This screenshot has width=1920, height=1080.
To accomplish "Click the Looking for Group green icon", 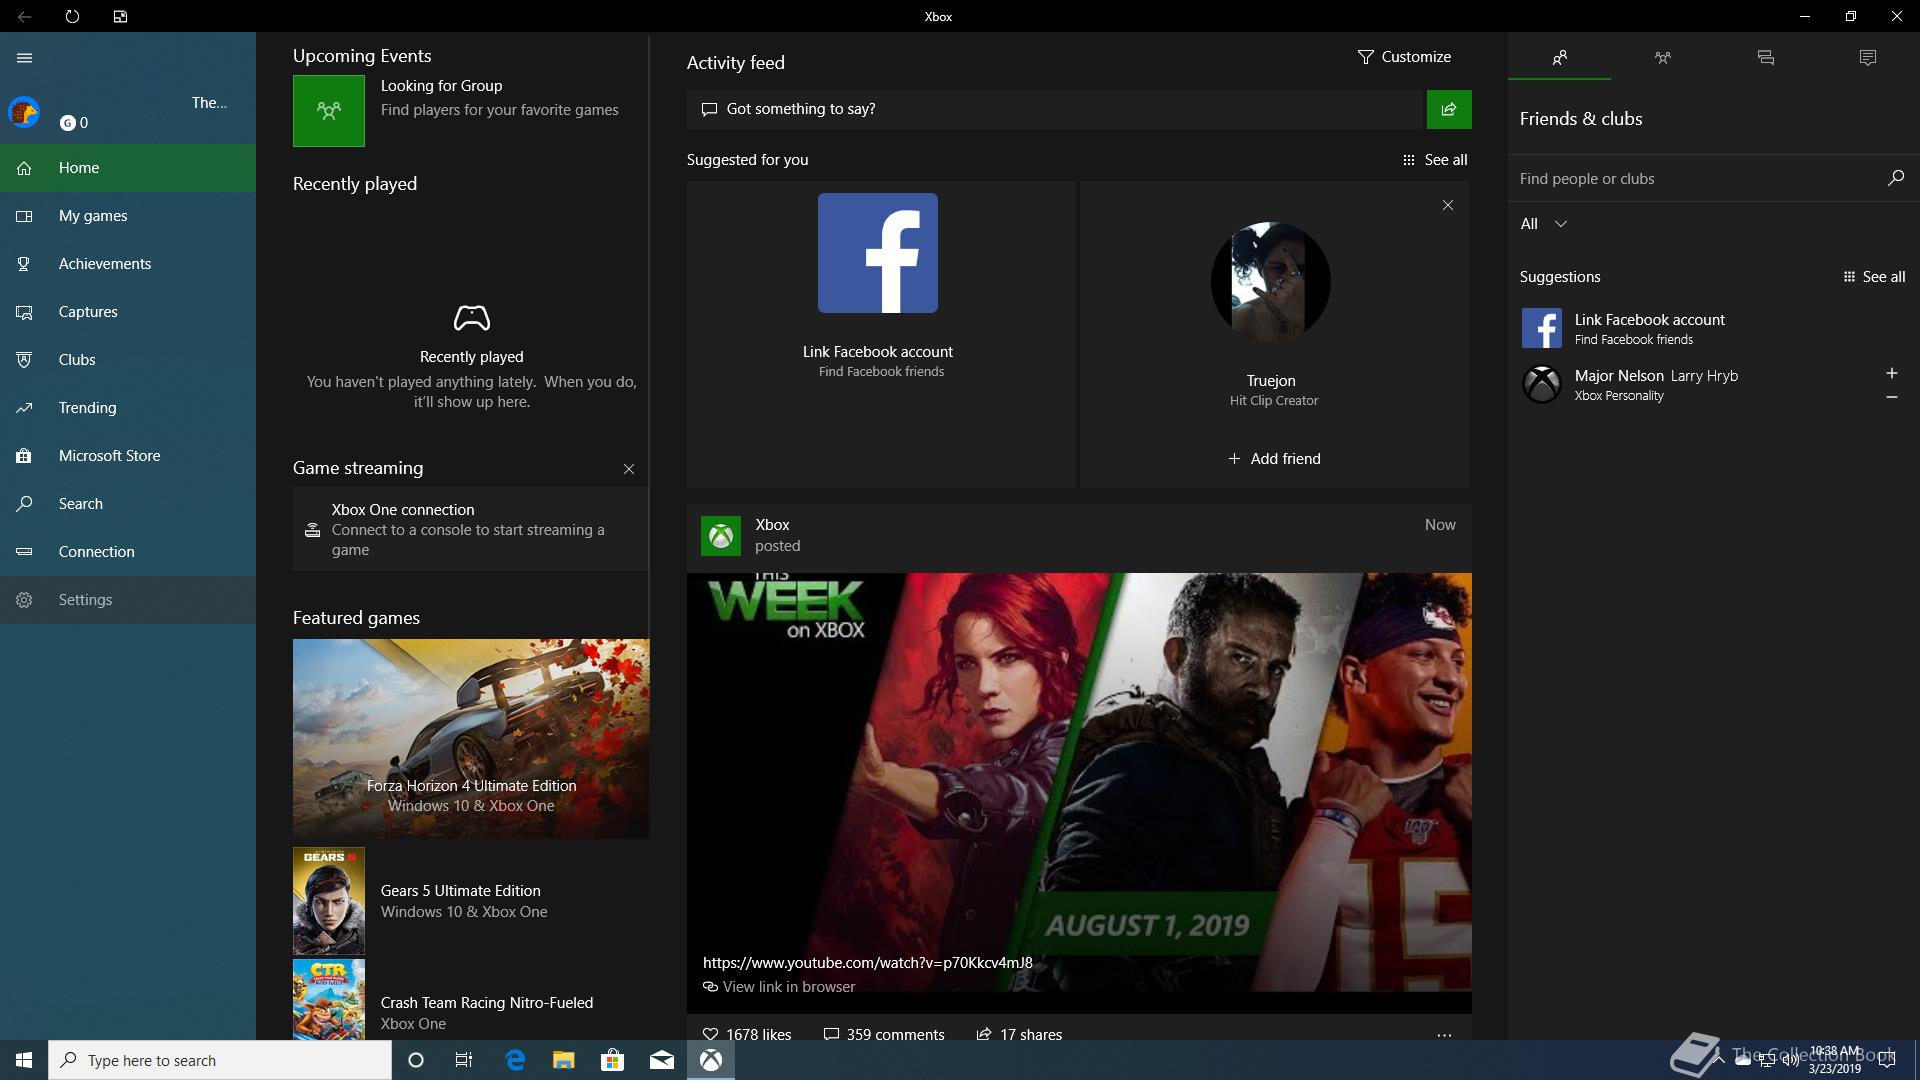I will 329,111.
